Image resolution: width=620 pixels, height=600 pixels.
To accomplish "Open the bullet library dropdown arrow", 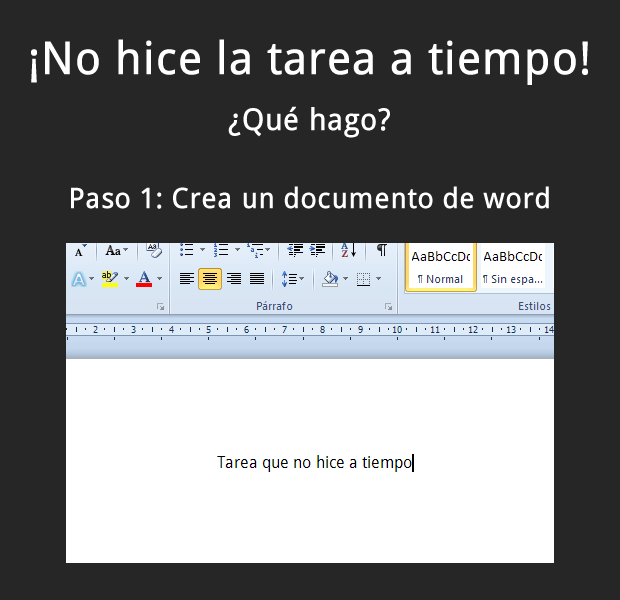I will 202,250.
